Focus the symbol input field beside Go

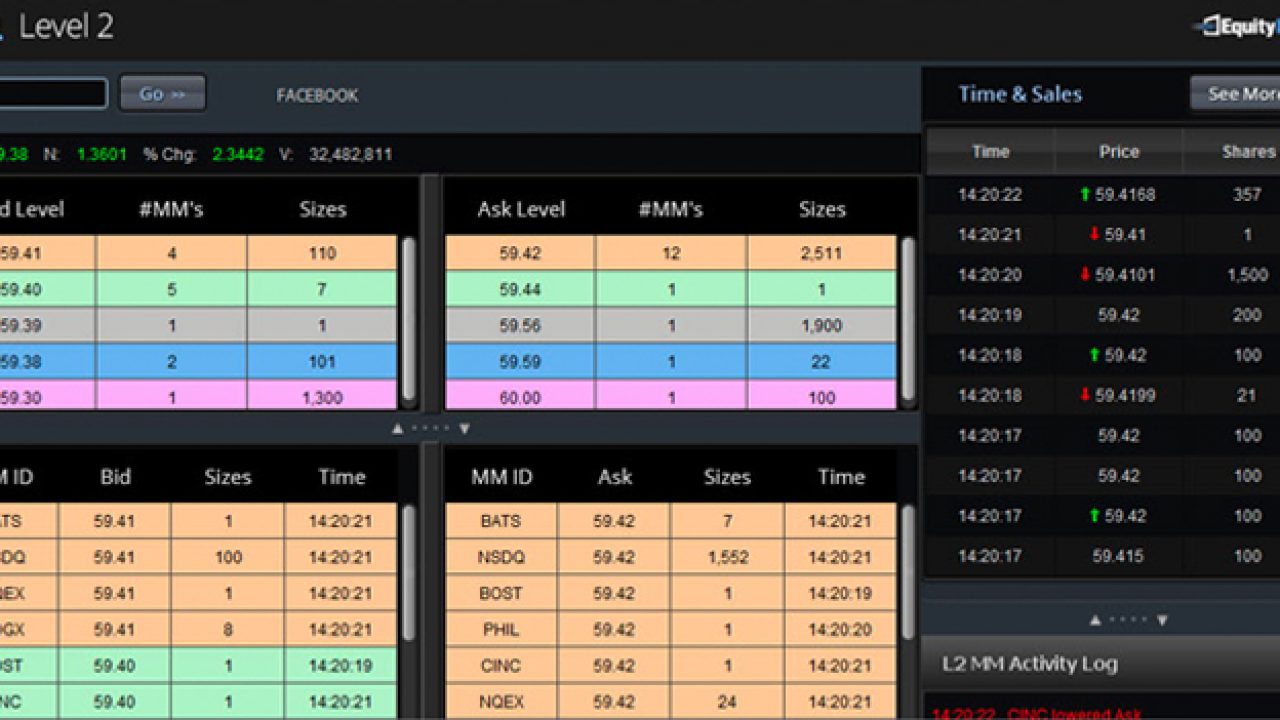pyautogui.click(x=53, y=94)
